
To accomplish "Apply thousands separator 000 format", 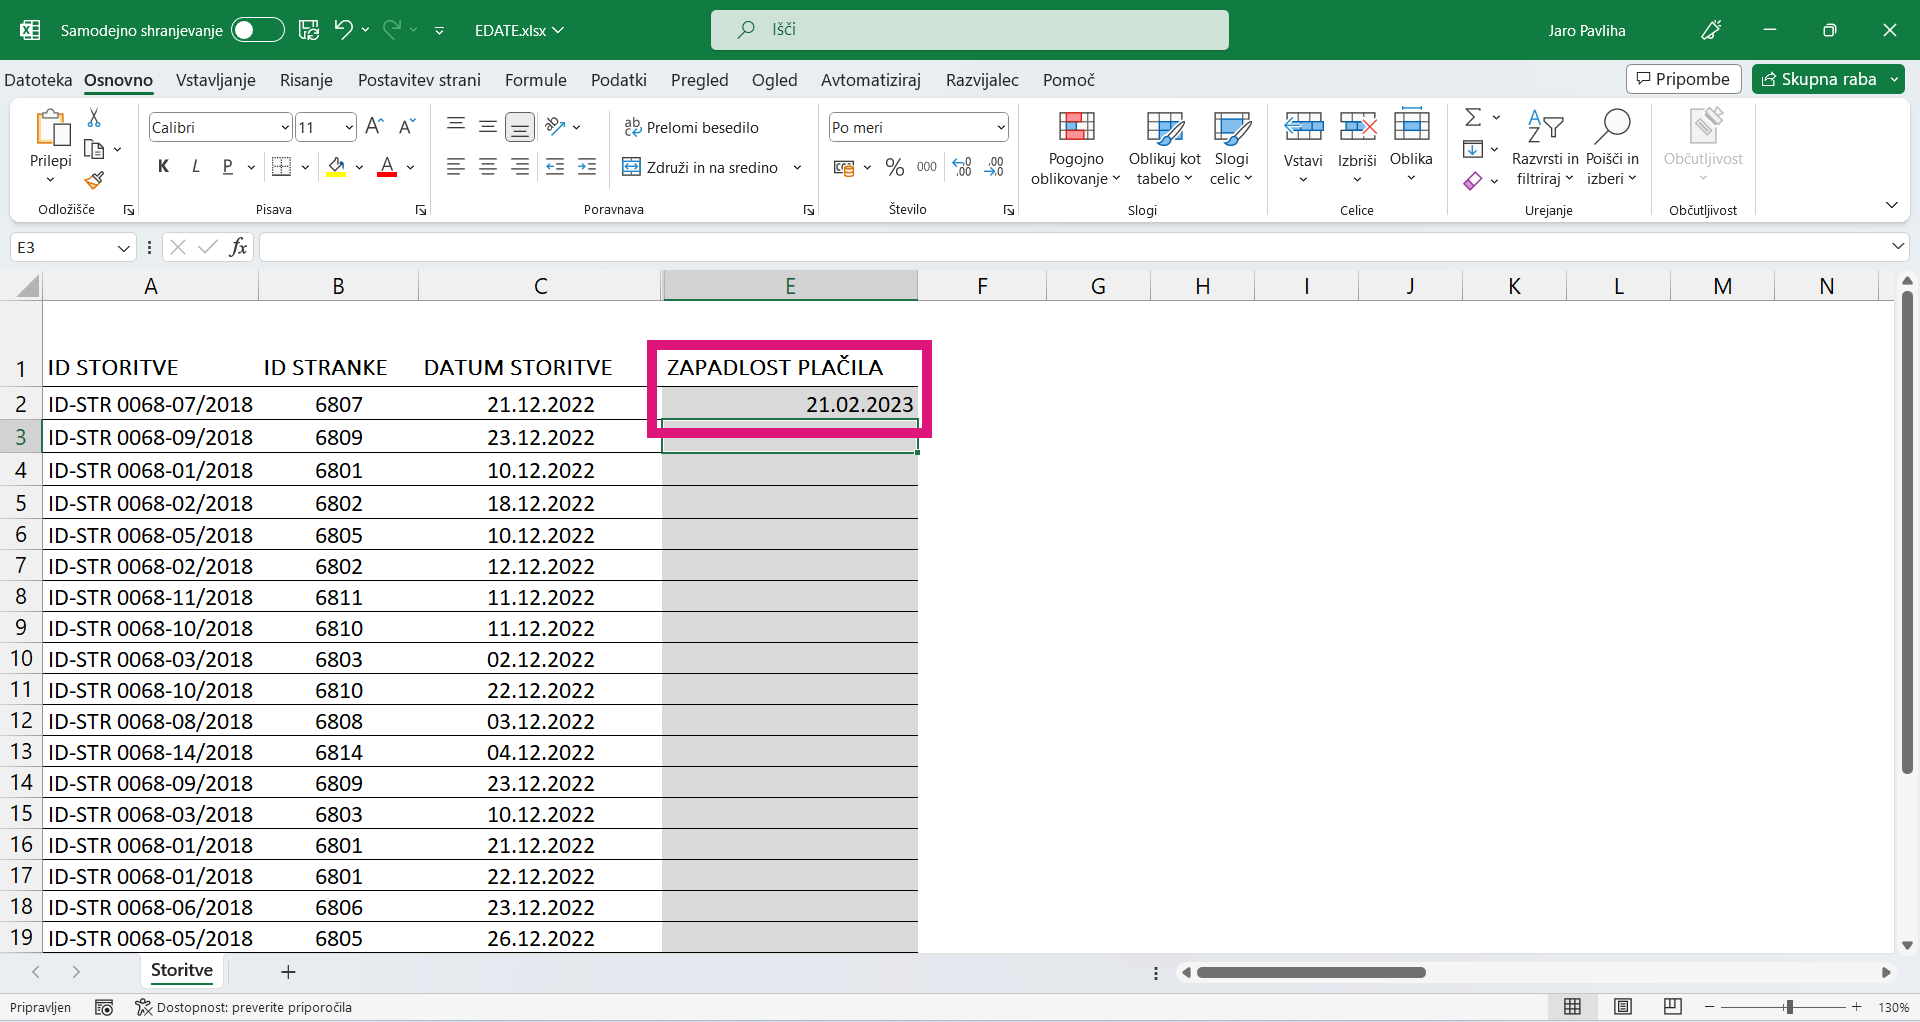I will pos(927,167).
